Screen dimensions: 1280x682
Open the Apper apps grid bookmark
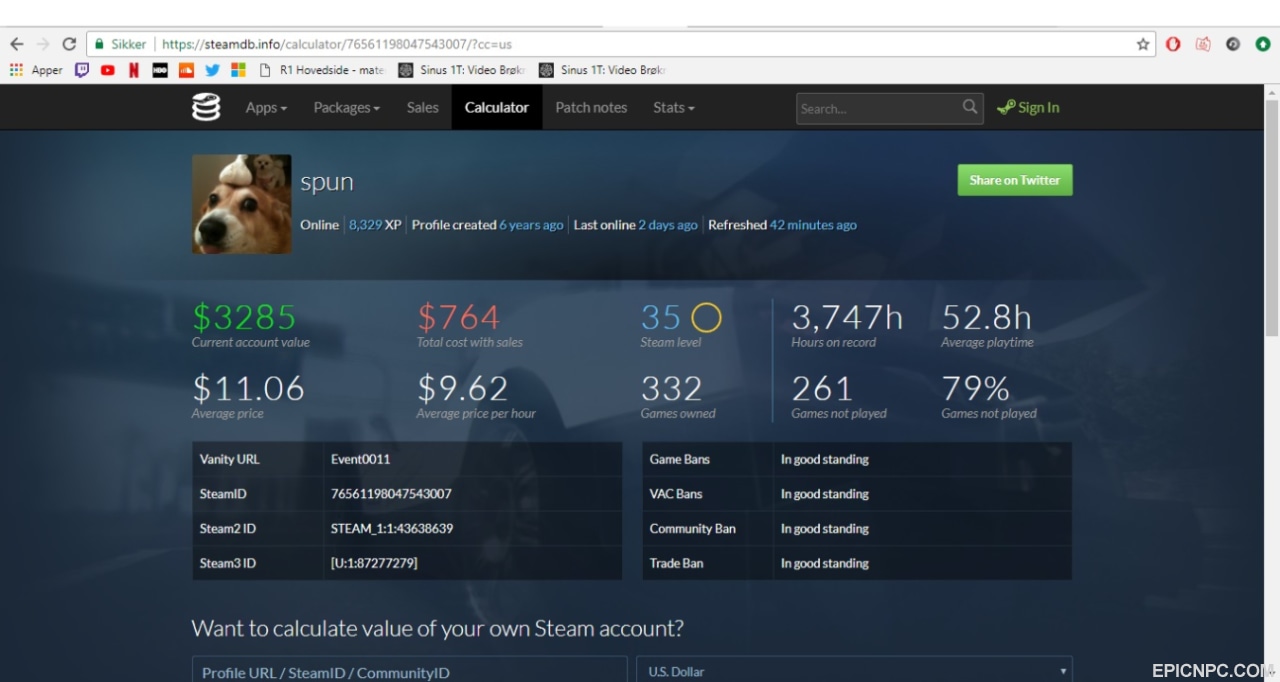[x=36, y=70]
